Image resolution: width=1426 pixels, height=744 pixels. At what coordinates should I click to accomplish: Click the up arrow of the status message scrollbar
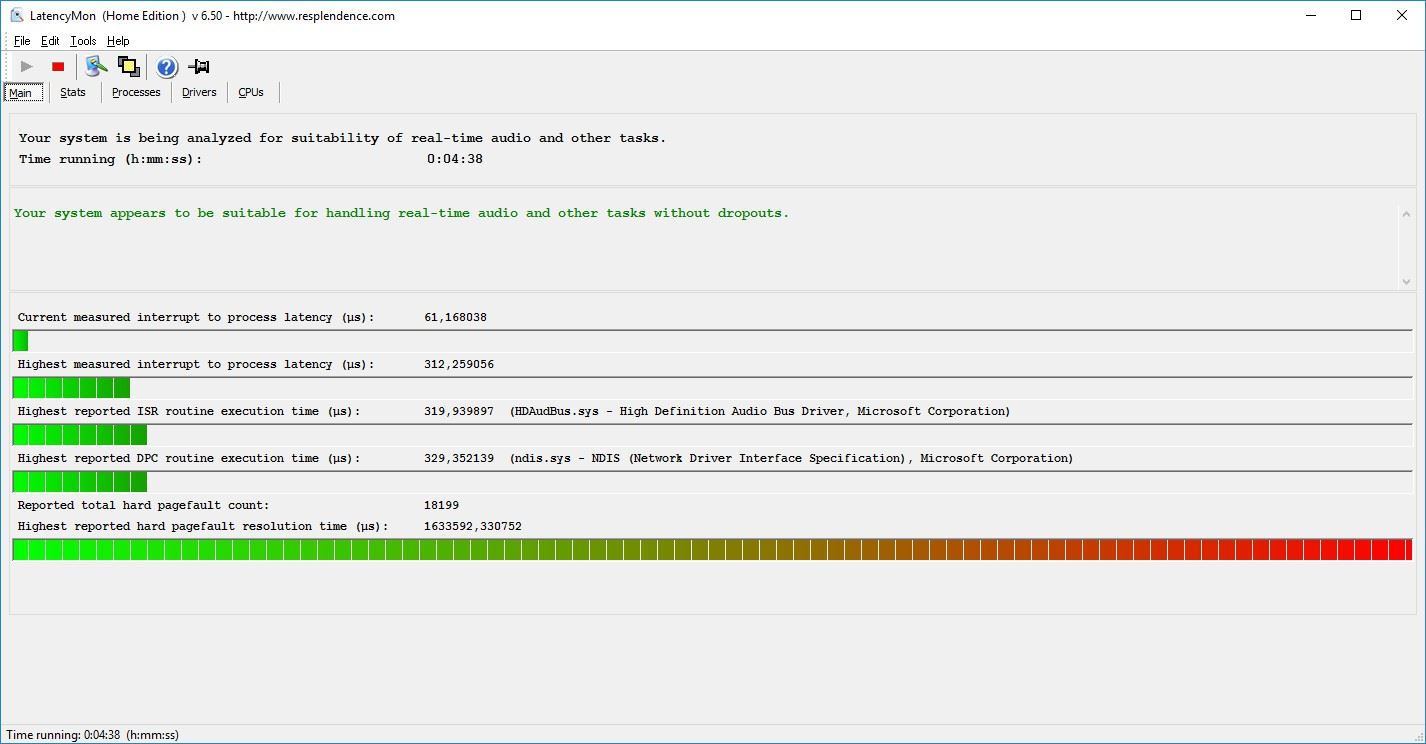(1406, 214)
